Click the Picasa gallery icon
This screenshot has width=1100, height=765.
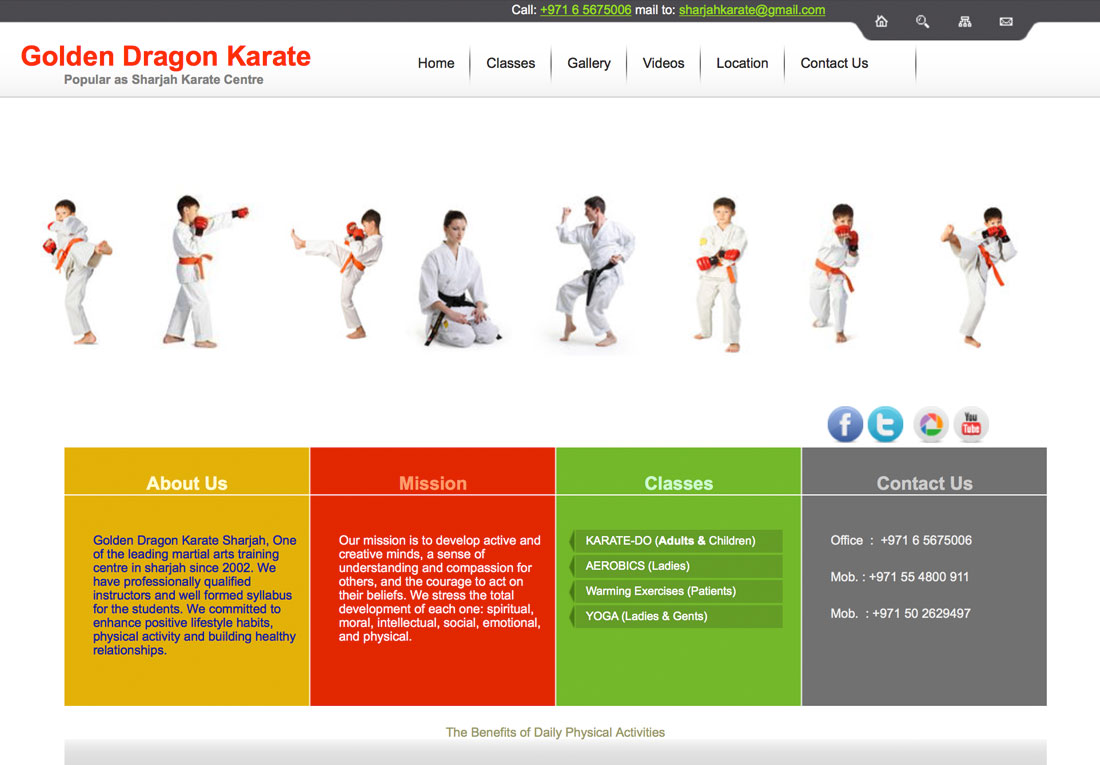930,424
